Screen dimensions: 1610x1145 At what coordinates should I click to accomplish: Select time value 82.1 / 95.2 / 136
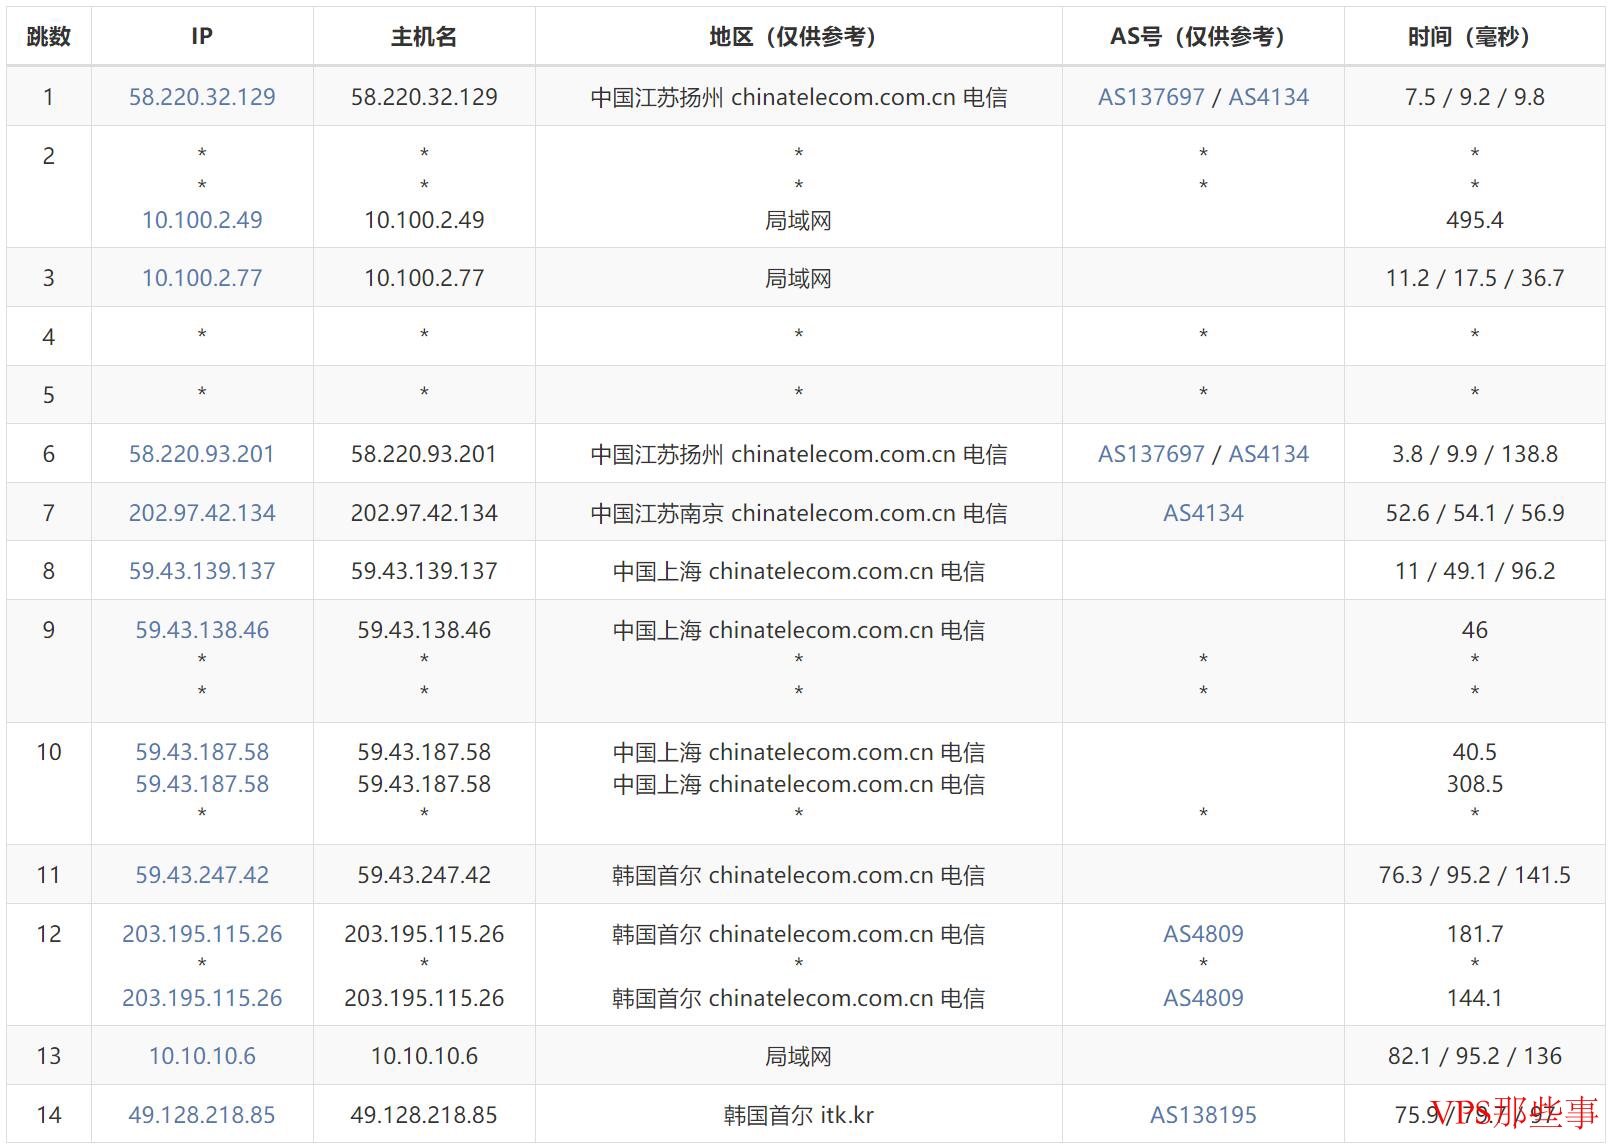pos(1474,1056)
